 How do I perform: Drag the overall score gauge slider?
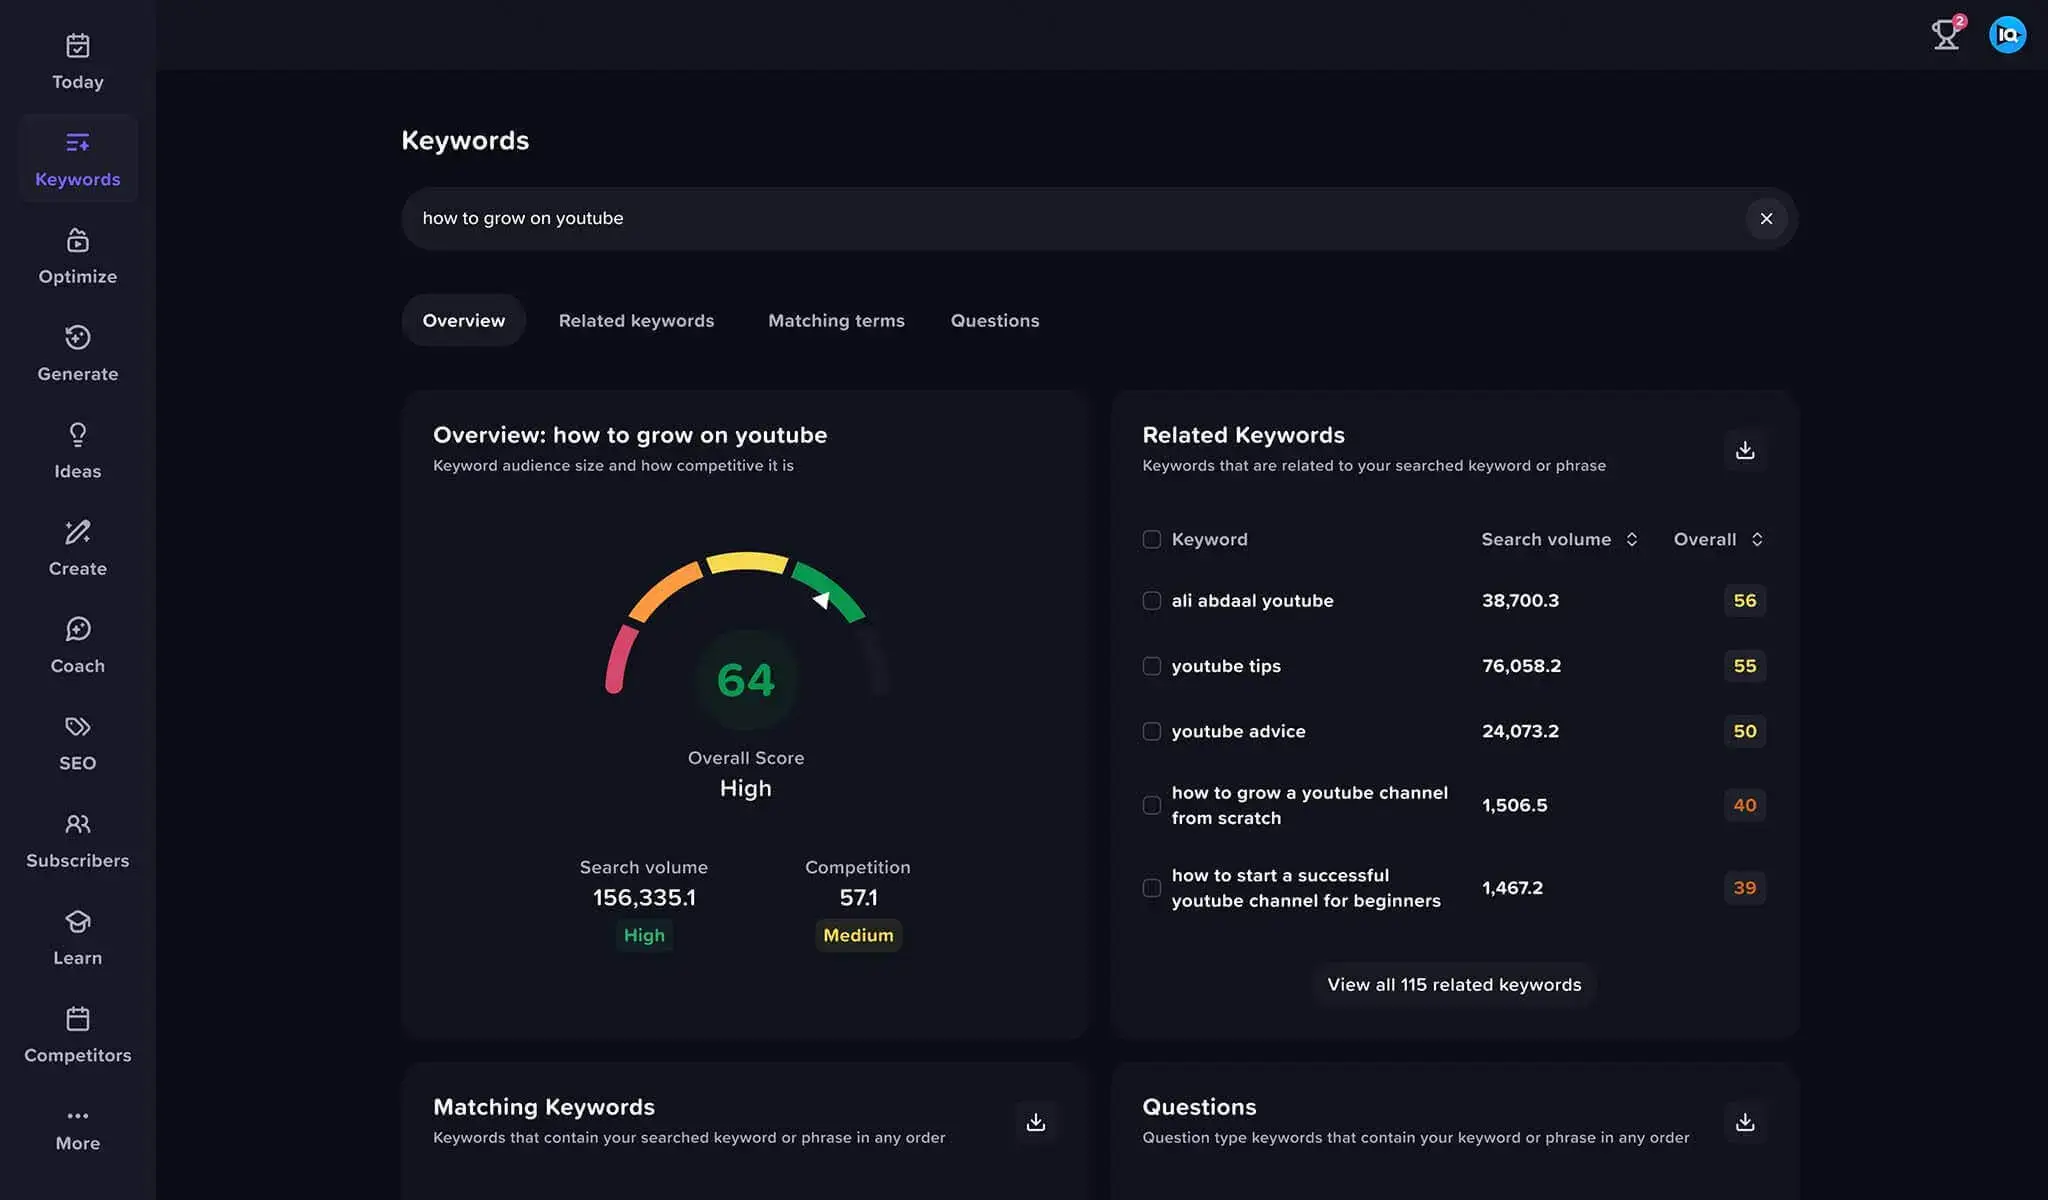(x=824, y=600)
